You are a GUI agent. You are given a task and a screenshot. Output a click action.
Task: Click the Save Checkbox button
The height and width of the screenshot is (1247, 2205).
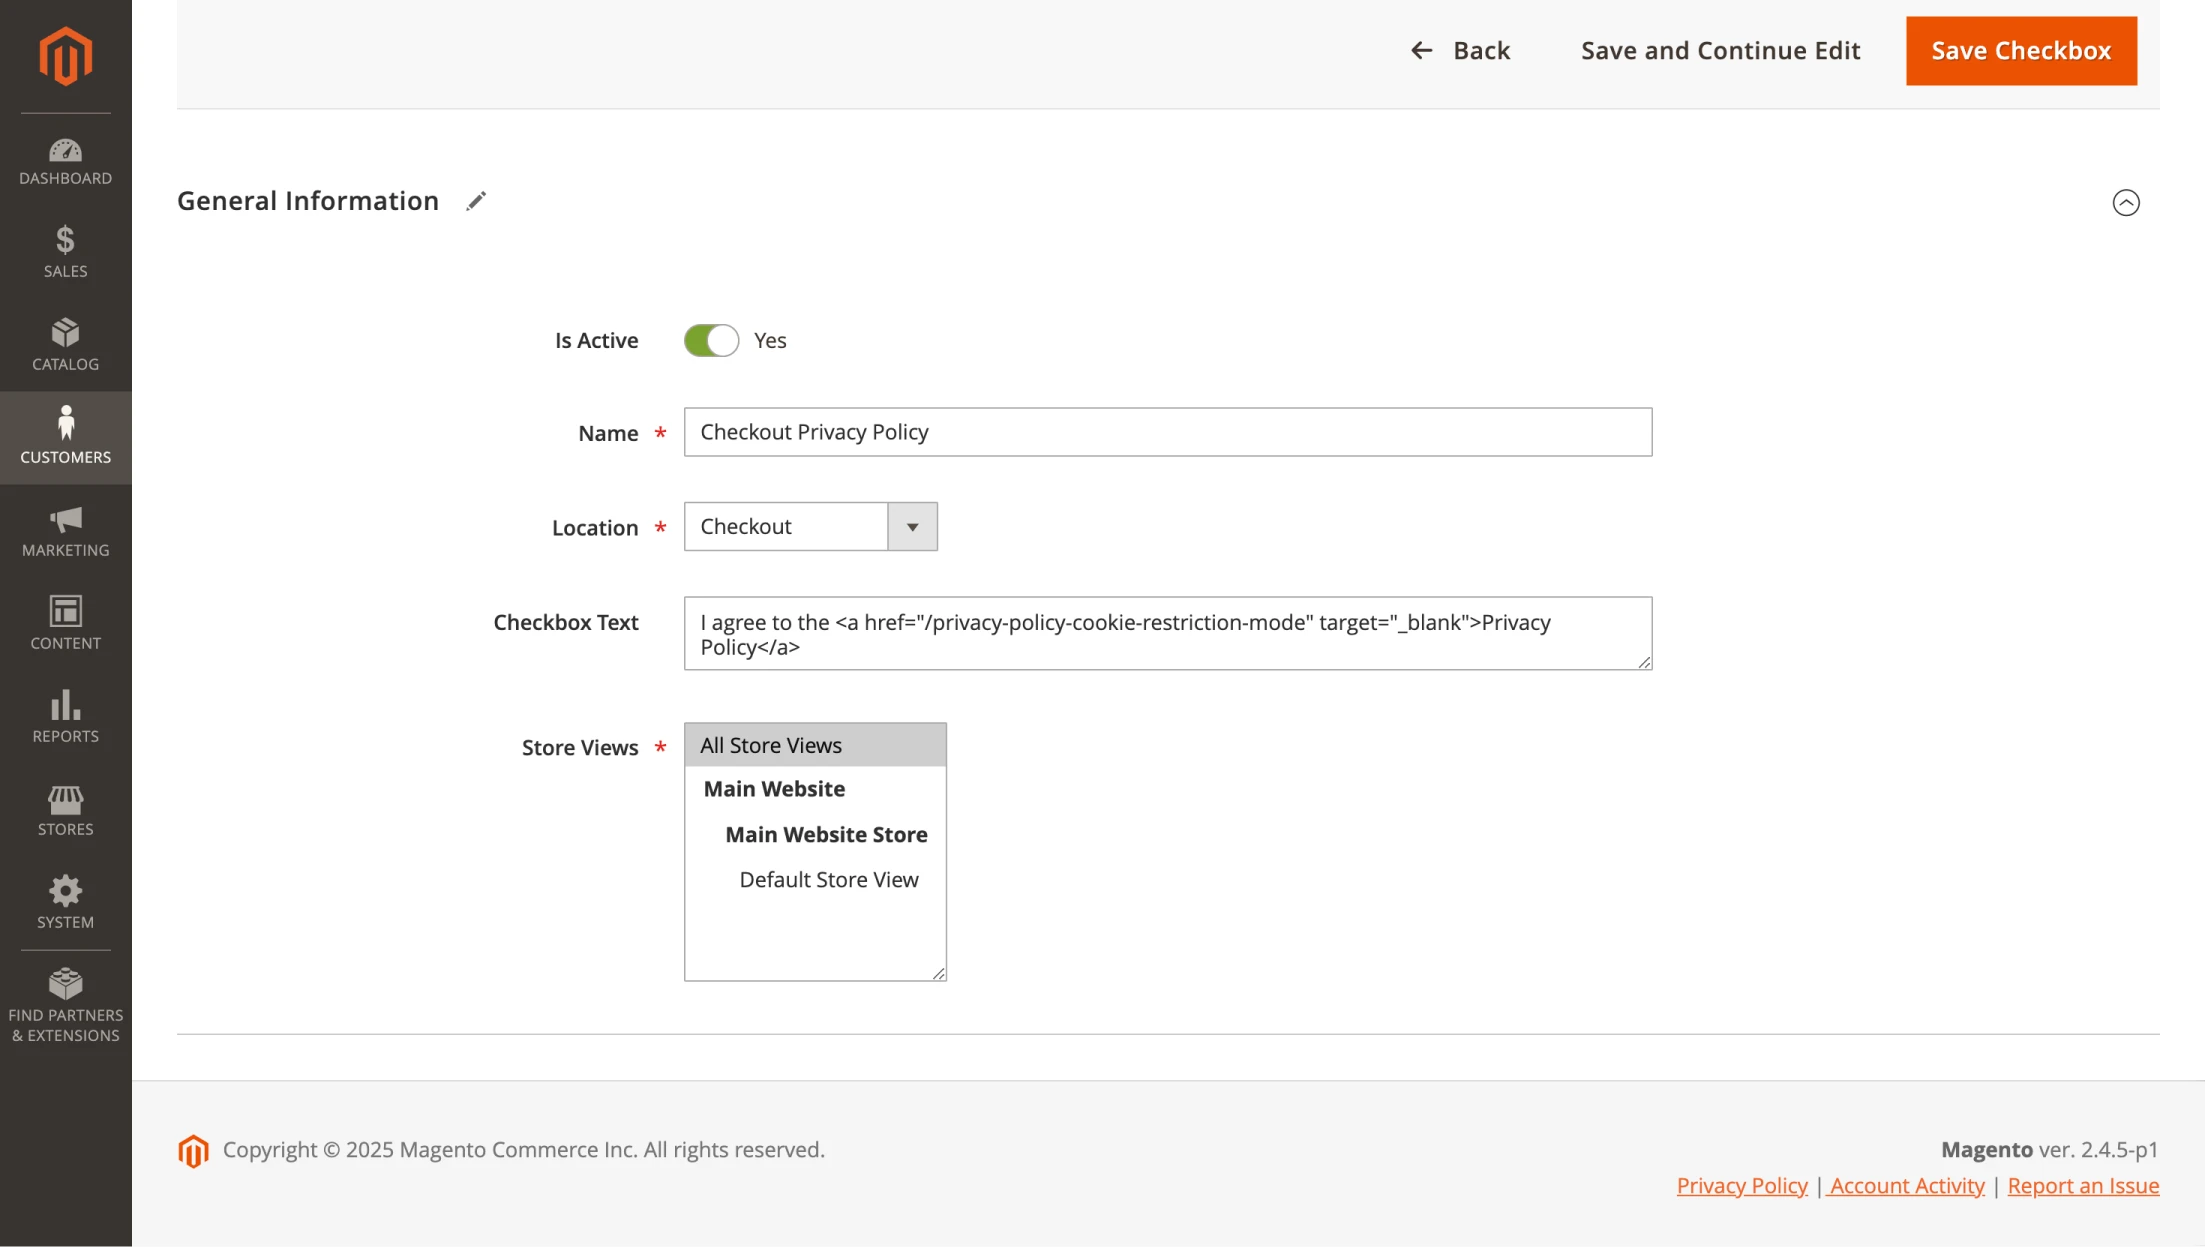coord(2022,50)
